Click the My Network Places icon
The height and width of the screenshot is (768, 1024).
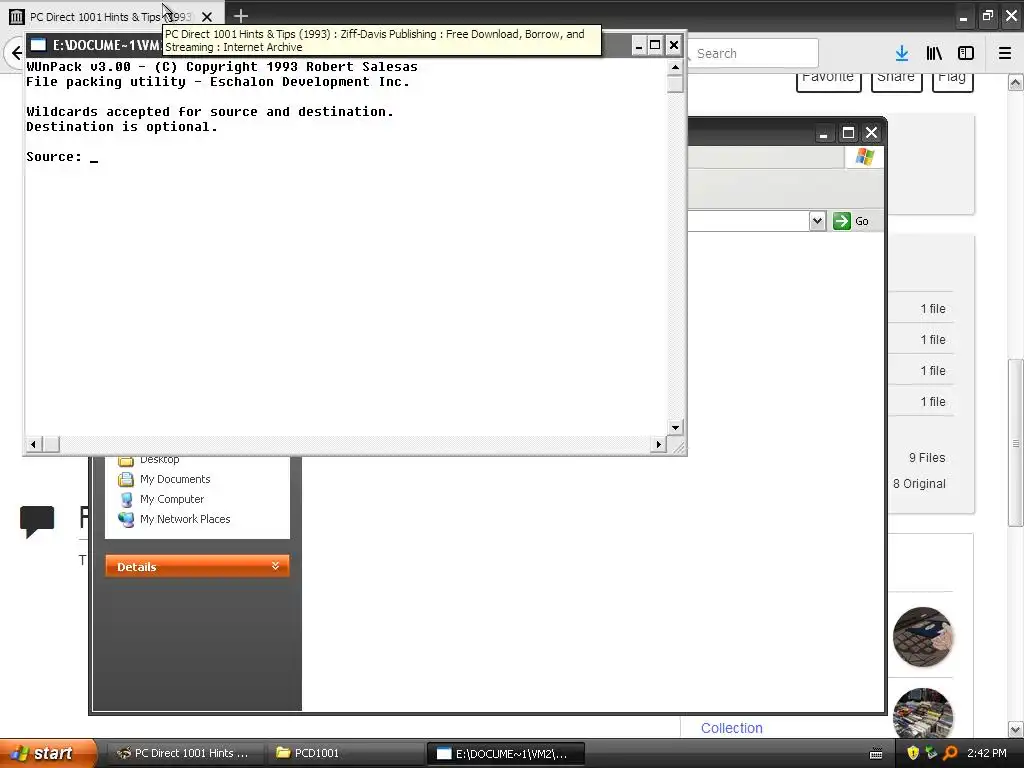click(x=126, y=519)
